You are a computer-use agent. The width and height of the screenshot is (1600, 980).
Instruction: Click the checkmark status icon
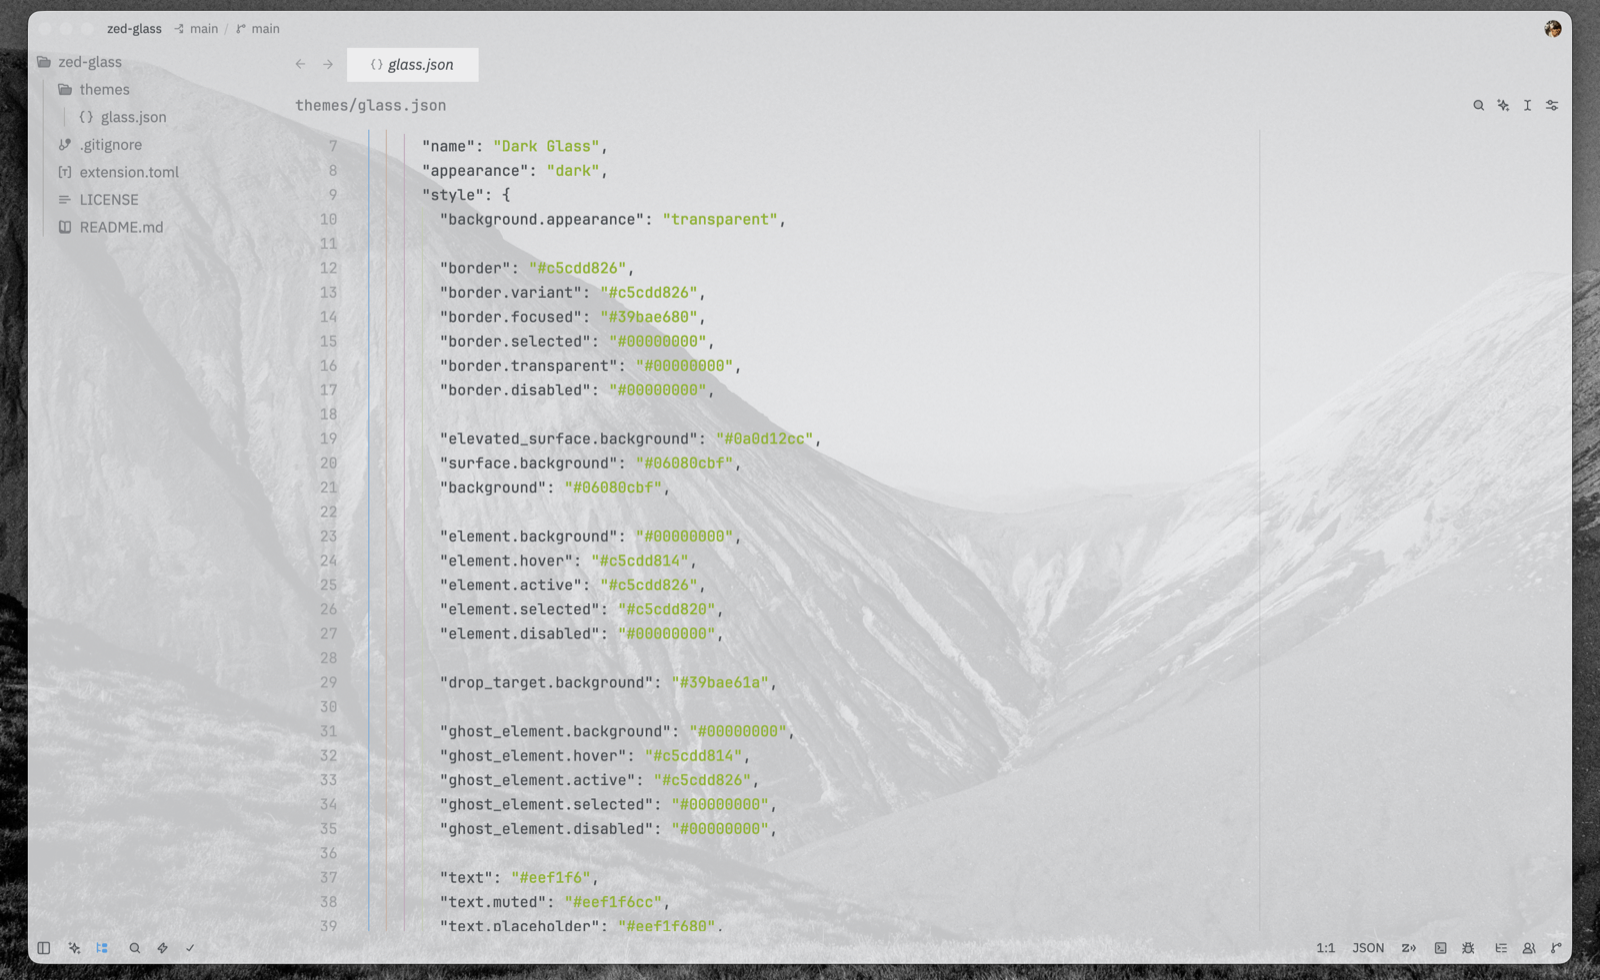point(190,948)
